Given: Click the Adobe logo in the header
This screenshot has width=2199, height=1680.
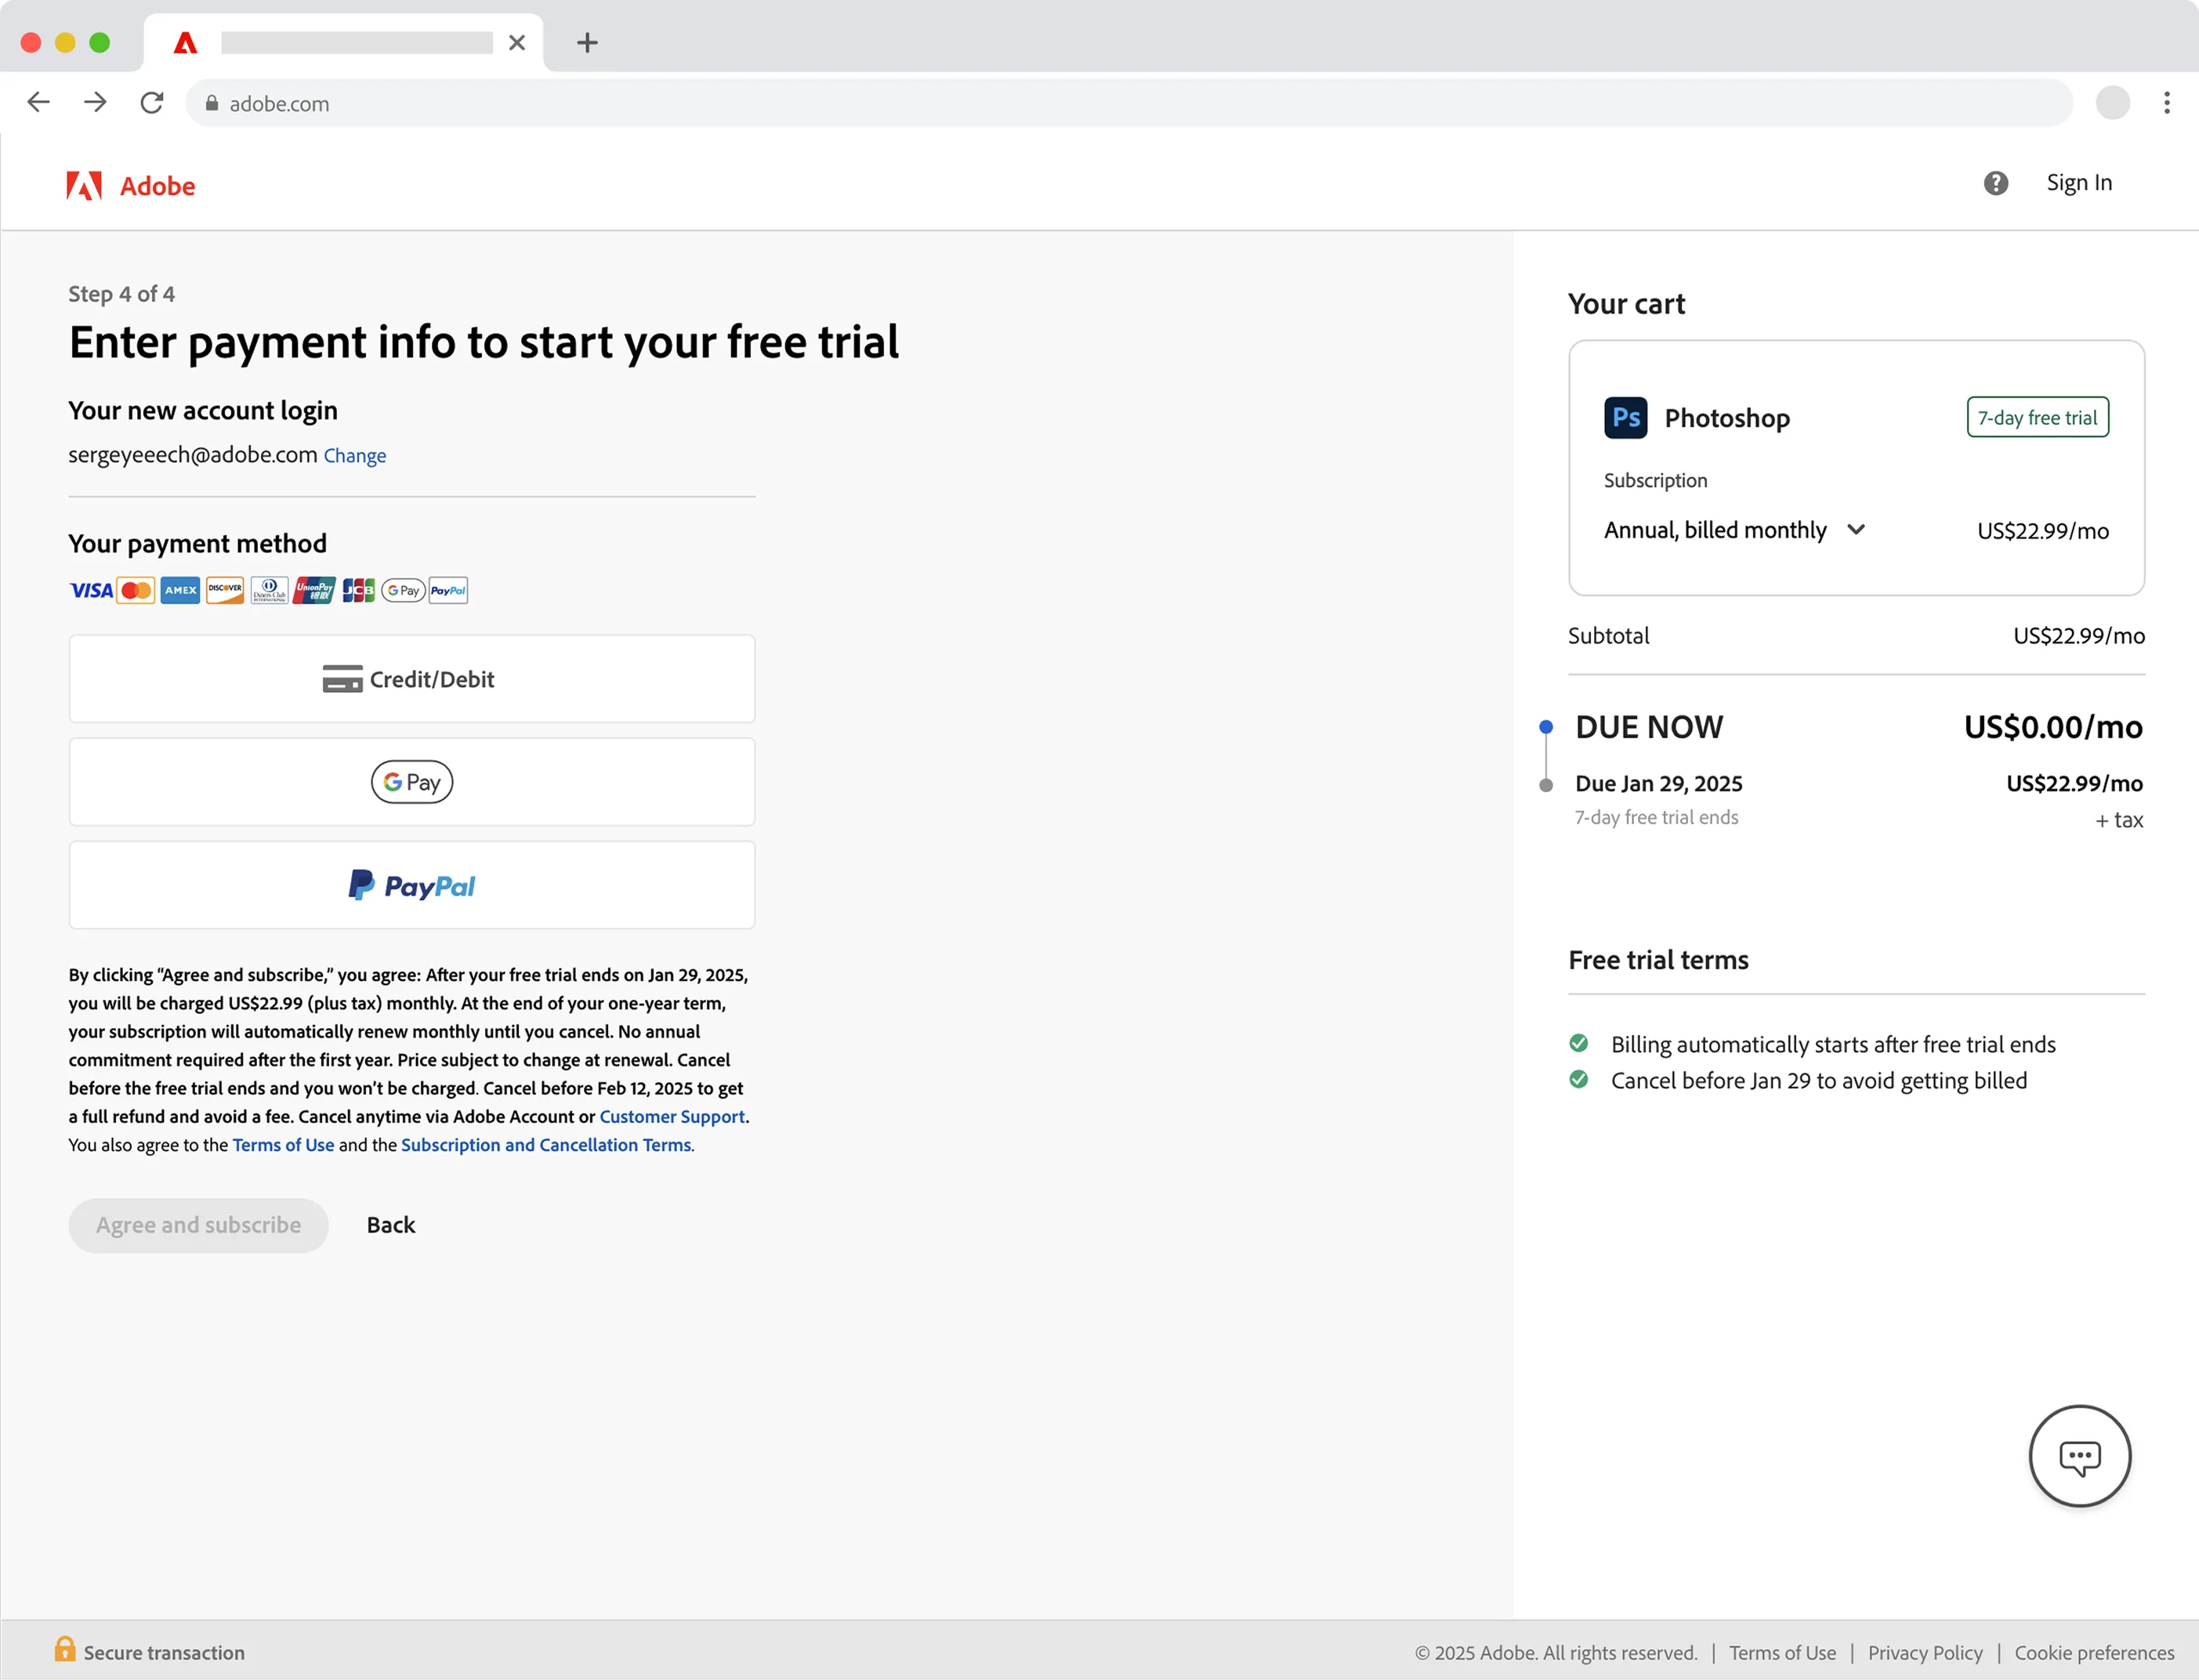Looking at the screenshot, I should click(130, 186).
